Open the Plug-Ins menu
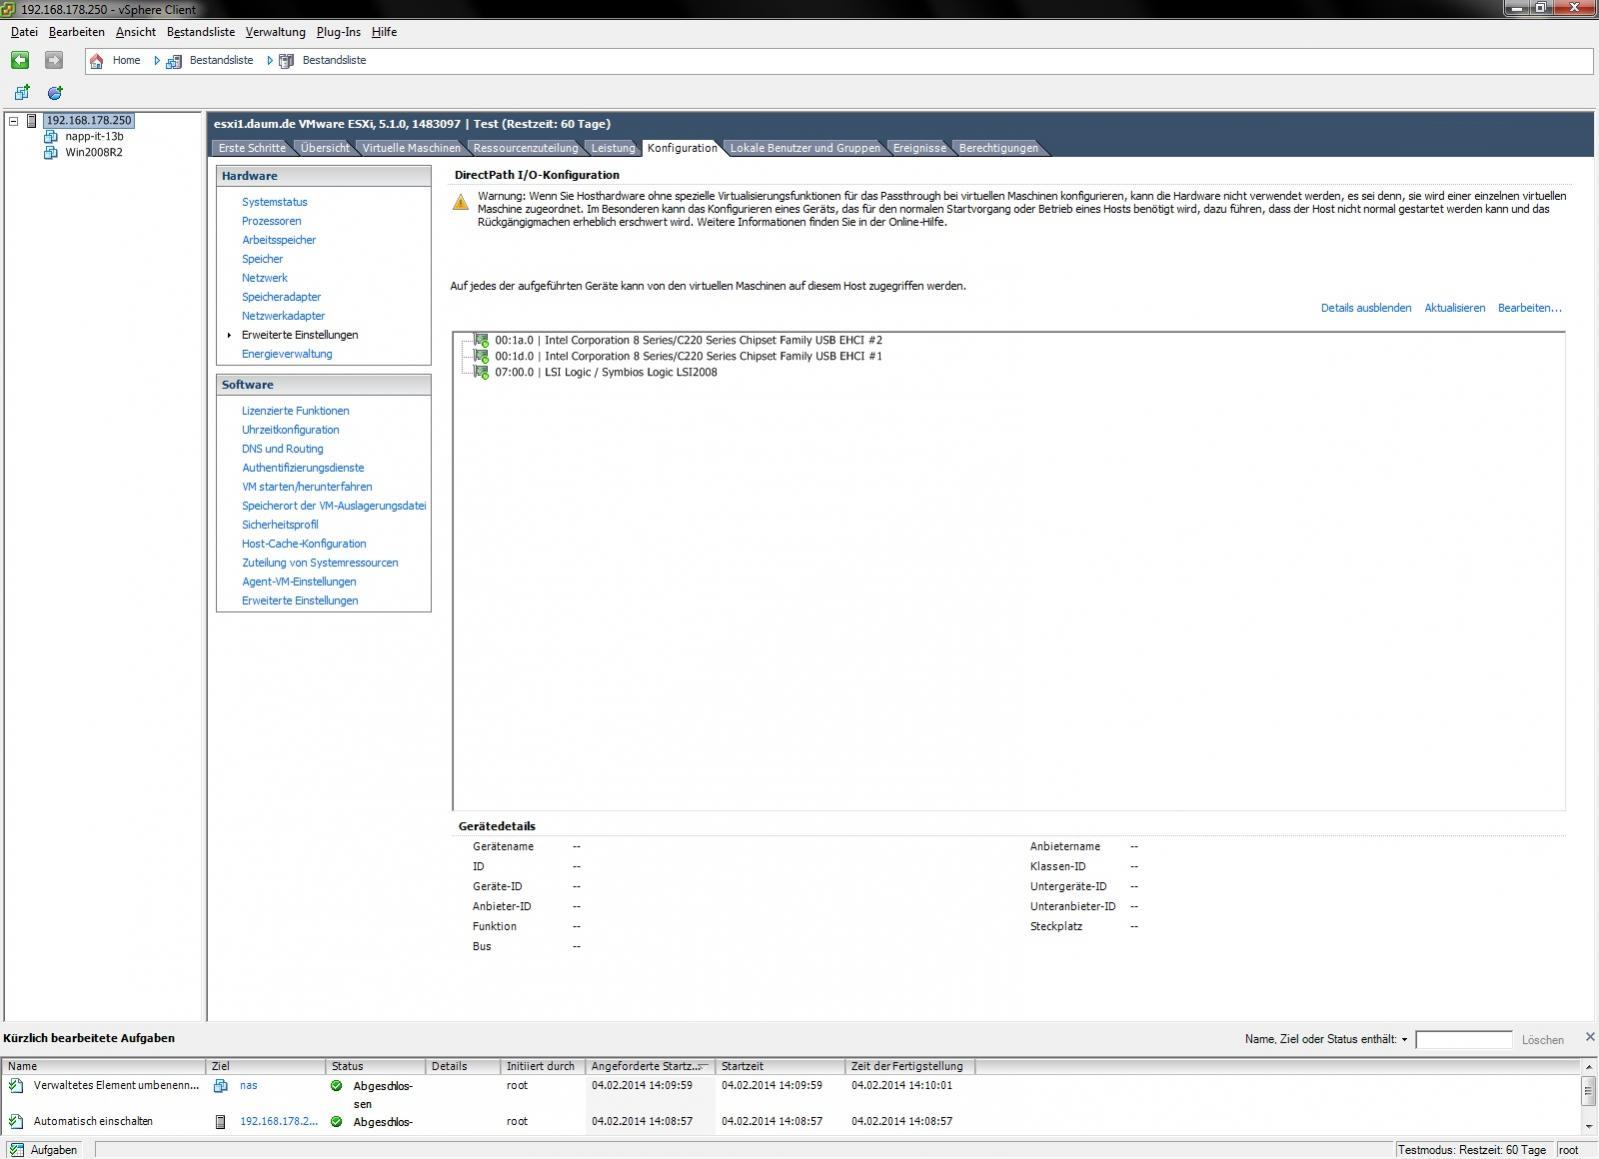Viewport: 1599px width, 1159px height. (339, 32)
